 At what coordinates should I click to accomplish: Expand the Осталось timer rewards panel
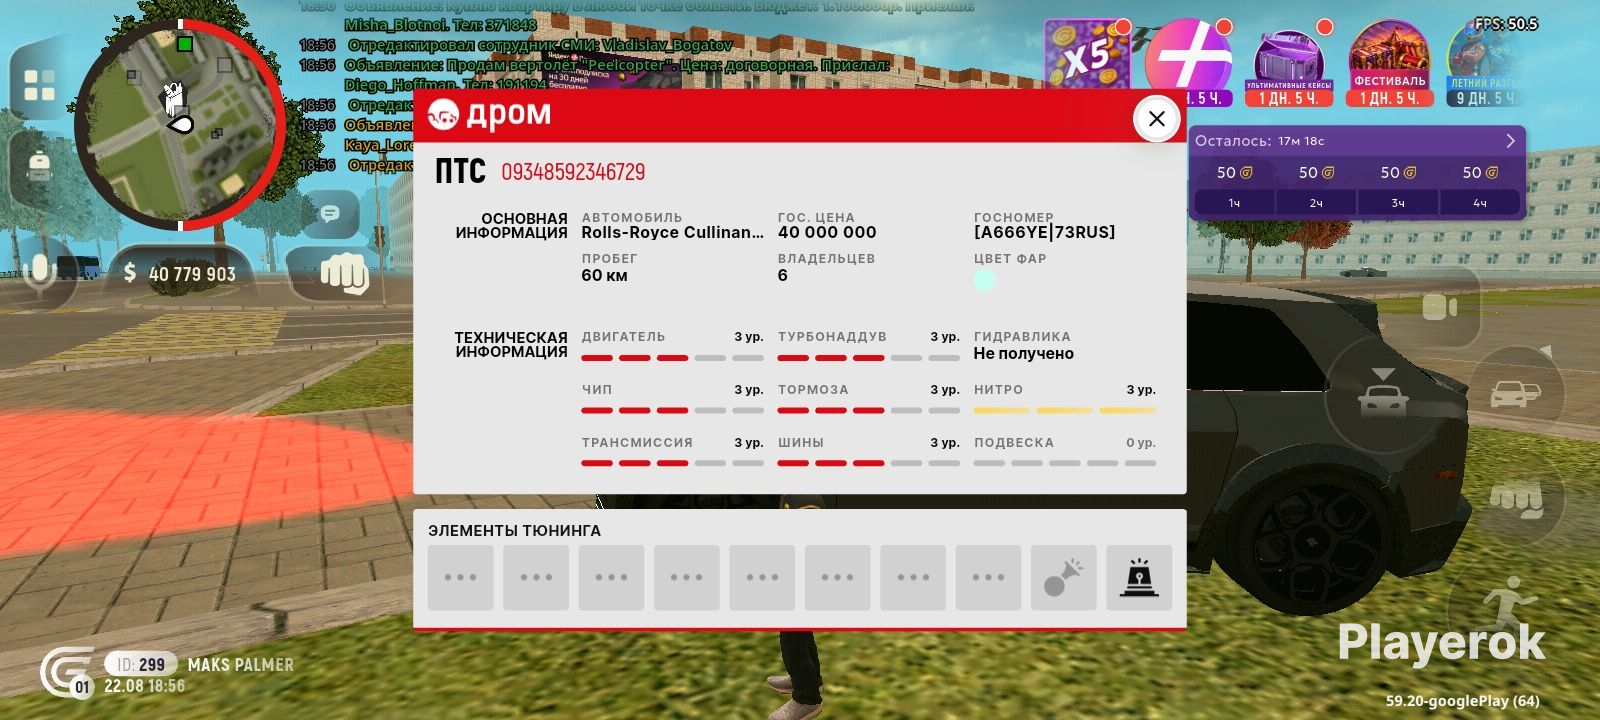coord(1510,141)
